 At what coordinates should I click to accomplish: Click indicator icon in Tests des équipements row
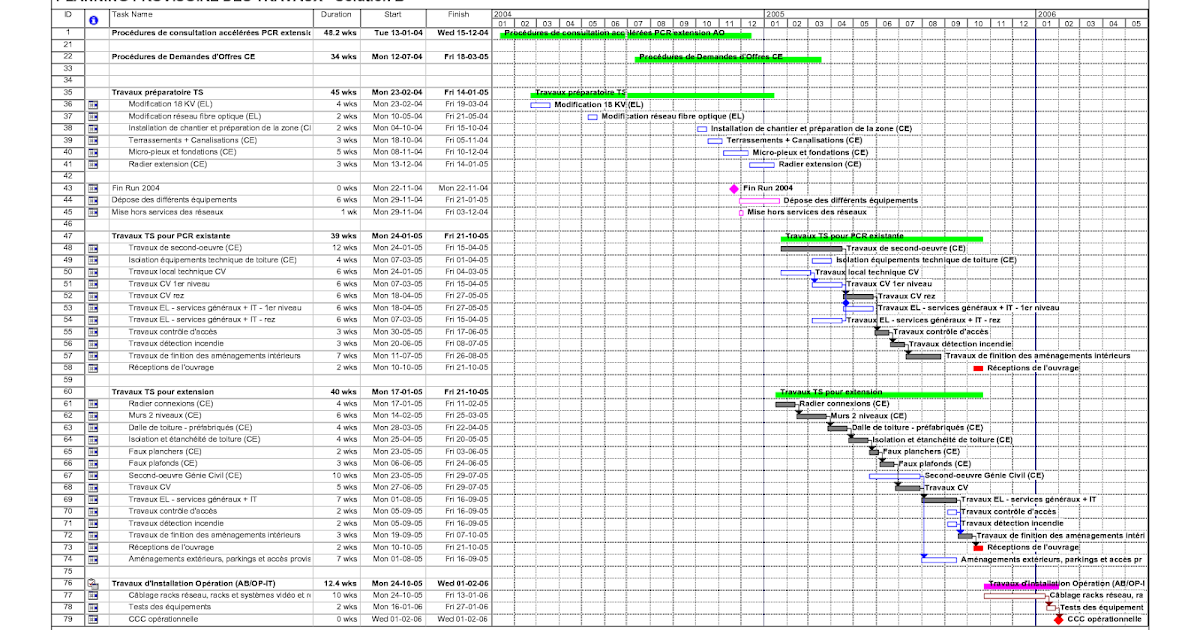pyautogui.click(x=94, y=608)
